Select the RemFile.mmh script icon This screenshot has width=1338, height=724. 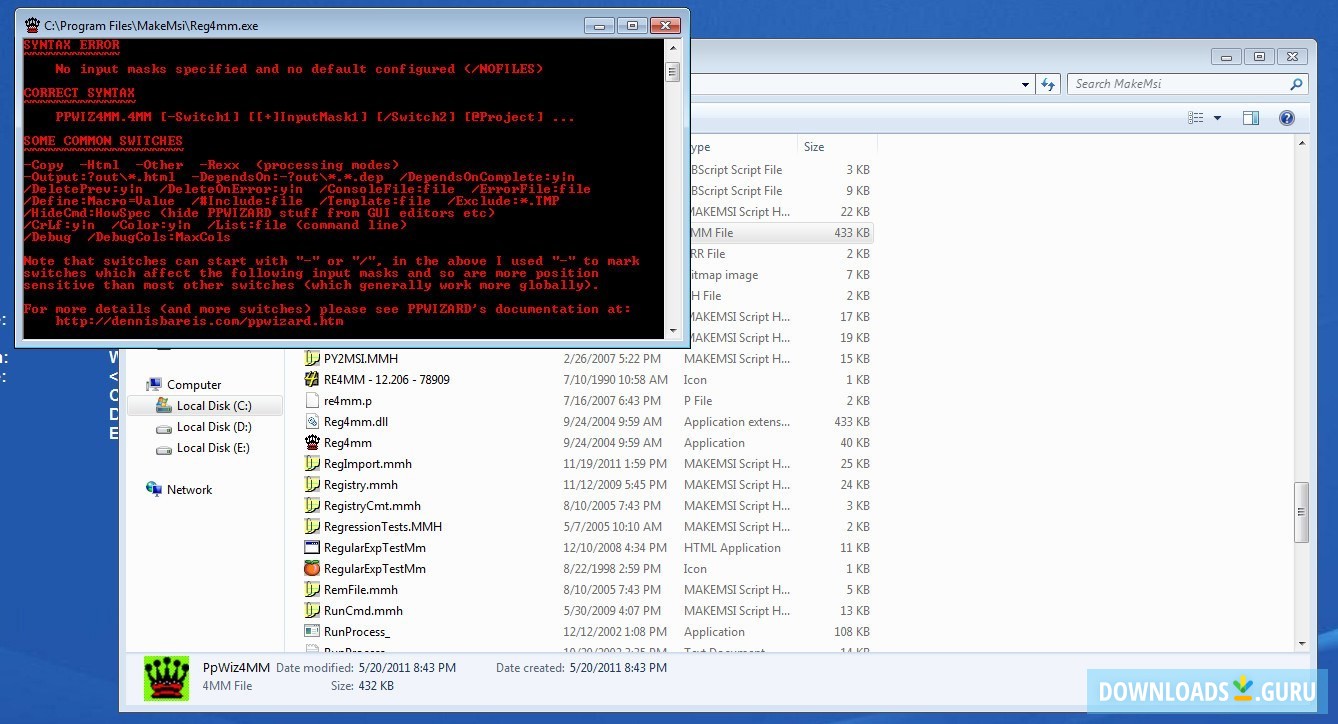click(x=312, y=590)
